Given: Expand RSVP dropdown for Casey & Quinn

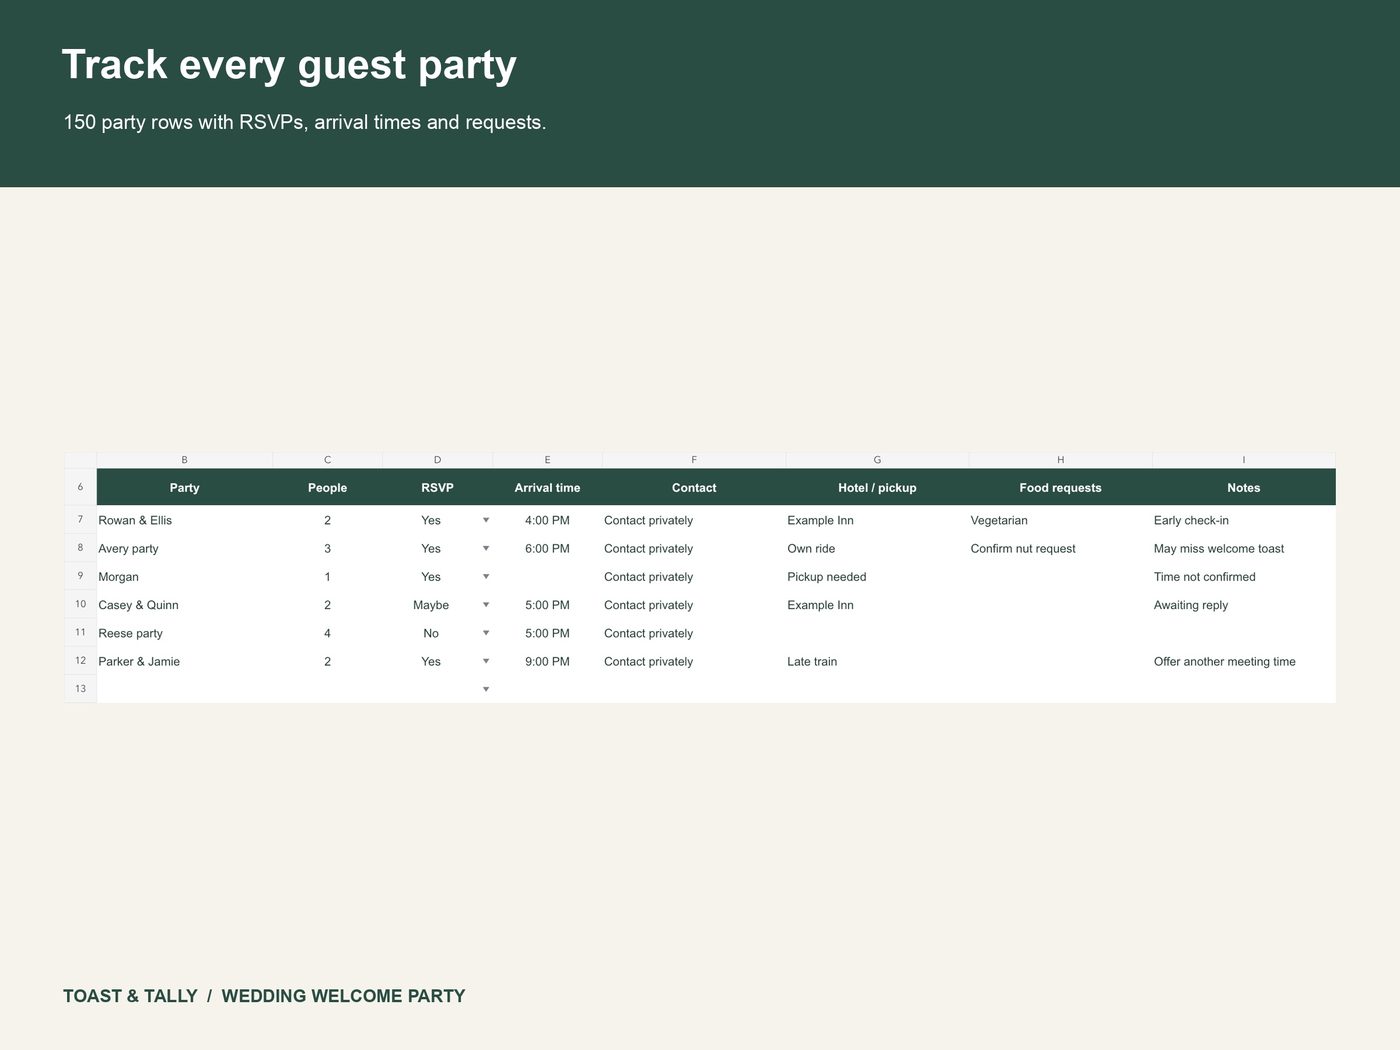Looking at the screenshot, I should (x=486, y=605).
